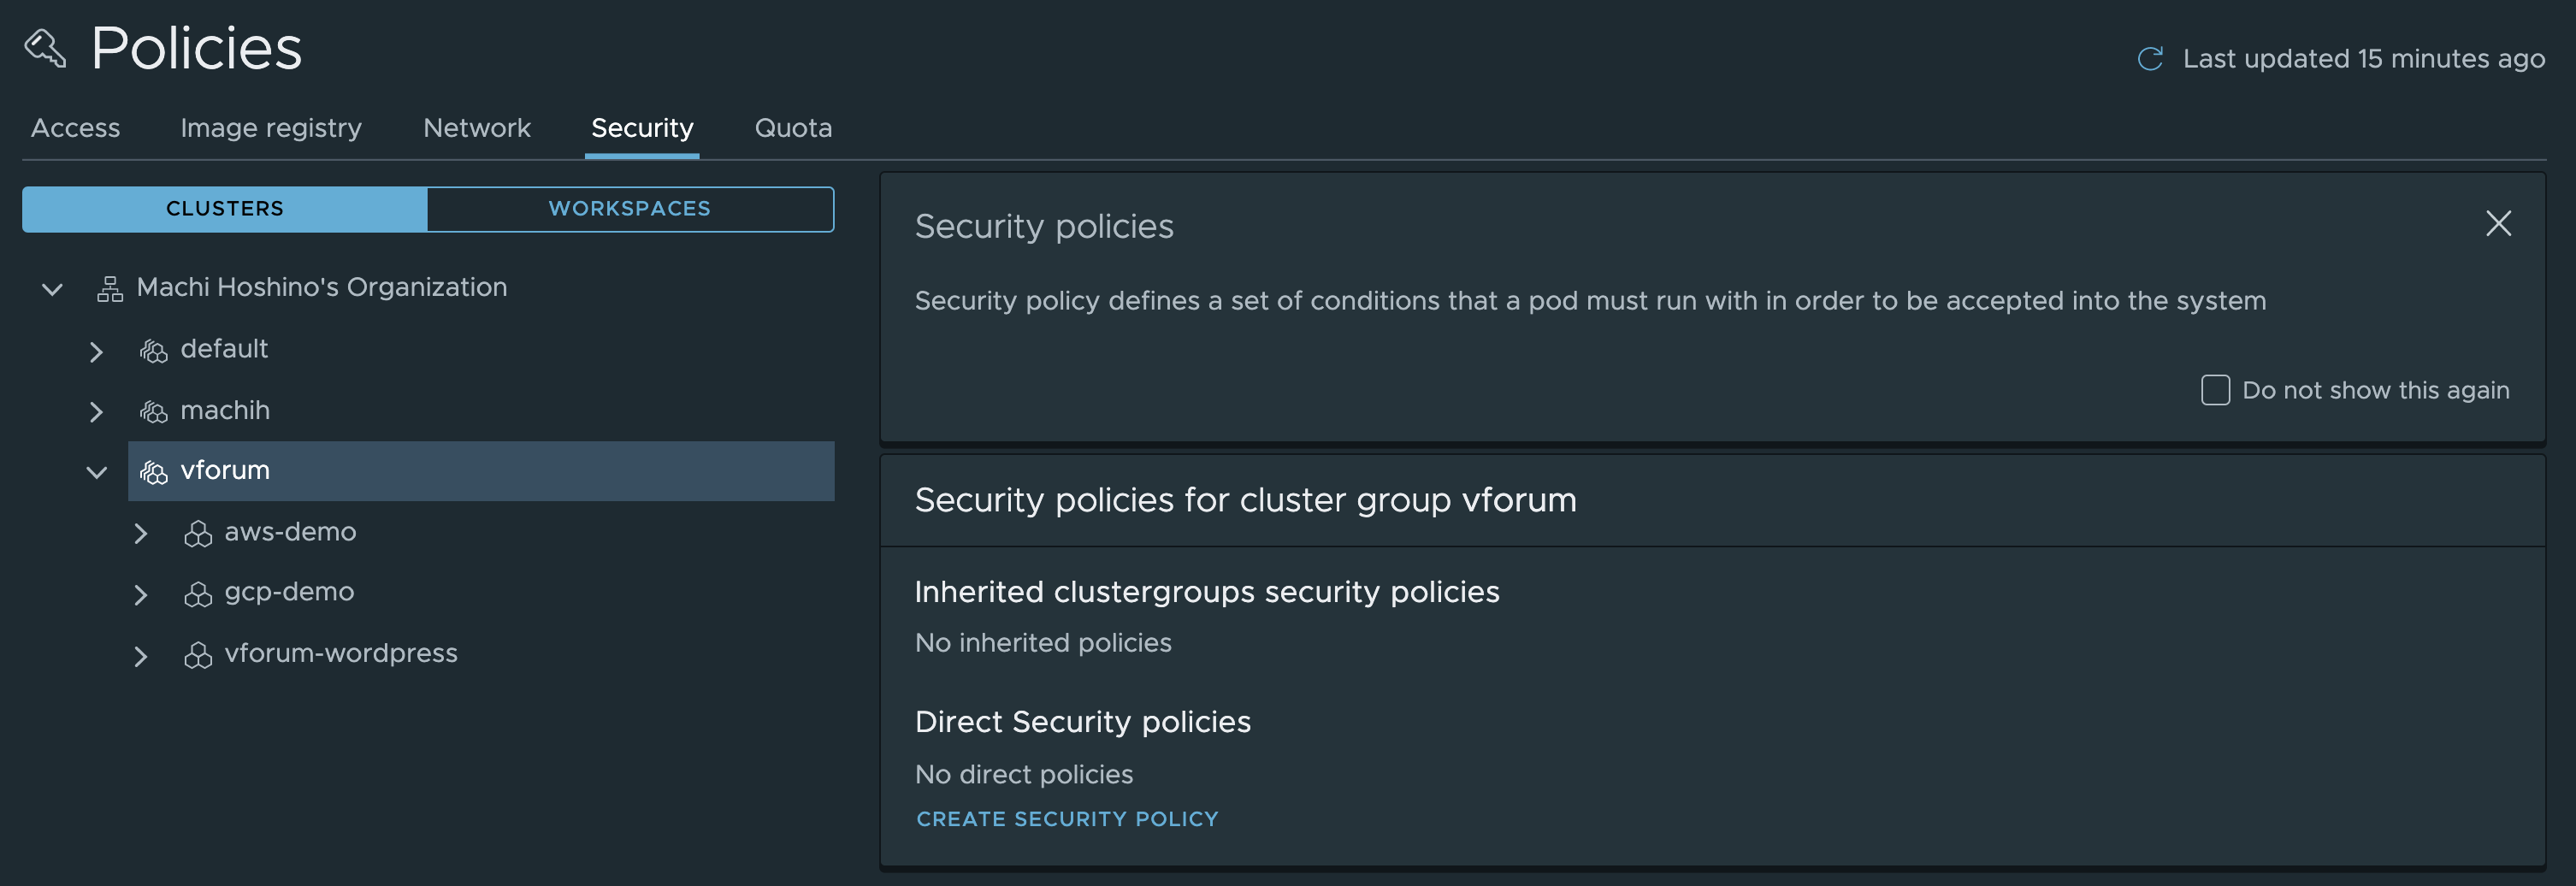Image resolution: width=2576 pixels, height=886 pixels.
Task: Check Do not show this again
Action: coord(2215,390)
